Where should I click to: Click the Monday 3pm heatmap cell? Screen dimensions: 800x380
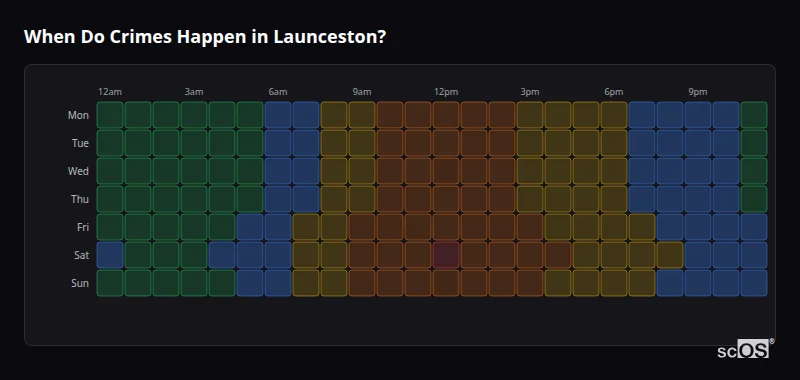pos(530,115)
